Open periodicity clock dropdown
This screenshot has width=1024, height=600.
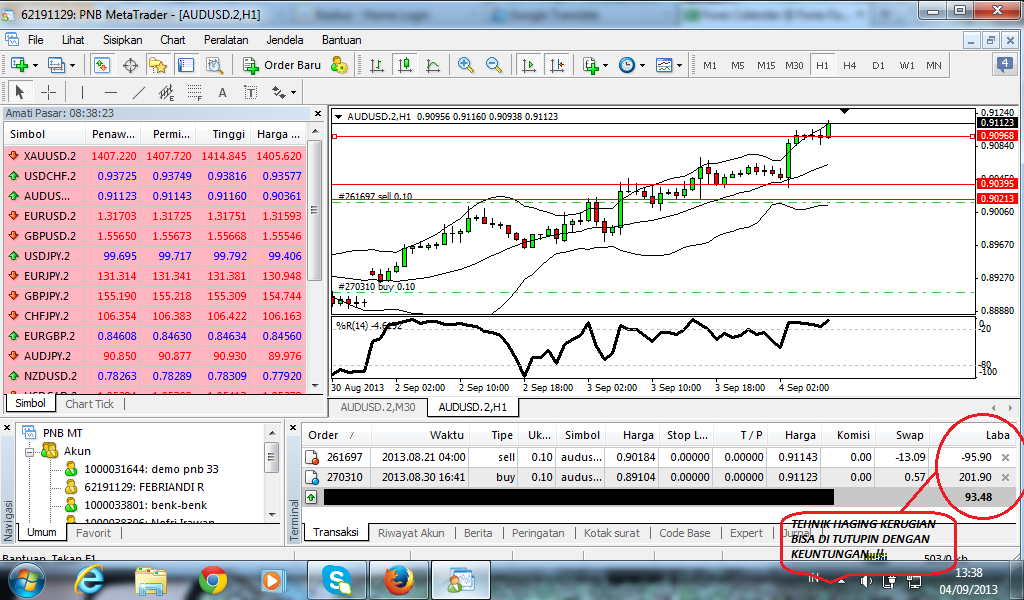pyautogui.click(x=631, y=65)
